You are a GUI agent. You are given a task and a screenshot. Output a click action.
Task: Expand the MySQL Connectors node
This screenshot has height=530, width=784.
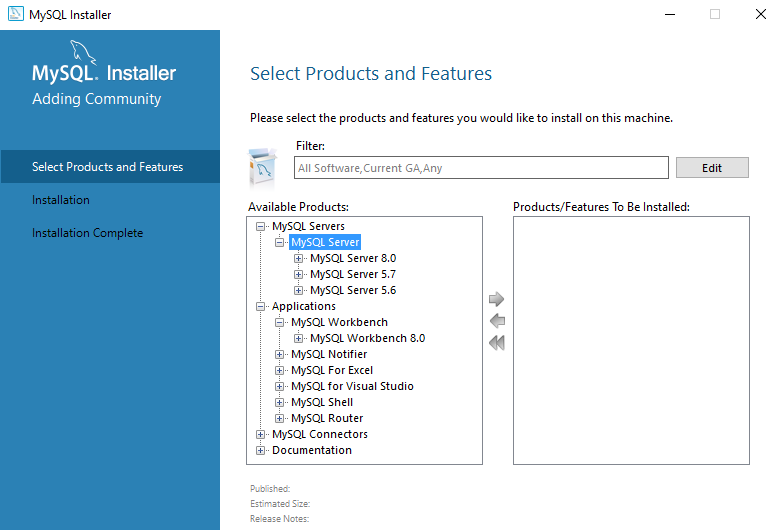click(260, 434)
